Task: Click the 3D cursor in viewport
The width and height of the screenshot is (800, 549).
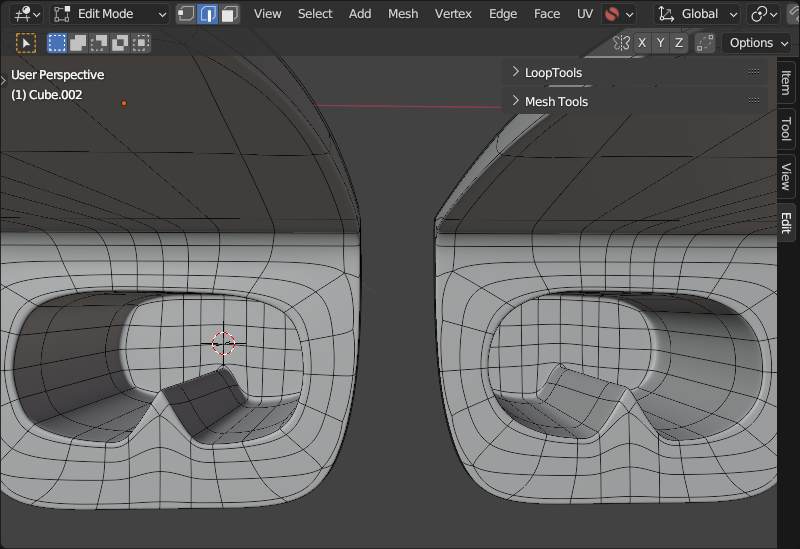Action: click(223, 343)
